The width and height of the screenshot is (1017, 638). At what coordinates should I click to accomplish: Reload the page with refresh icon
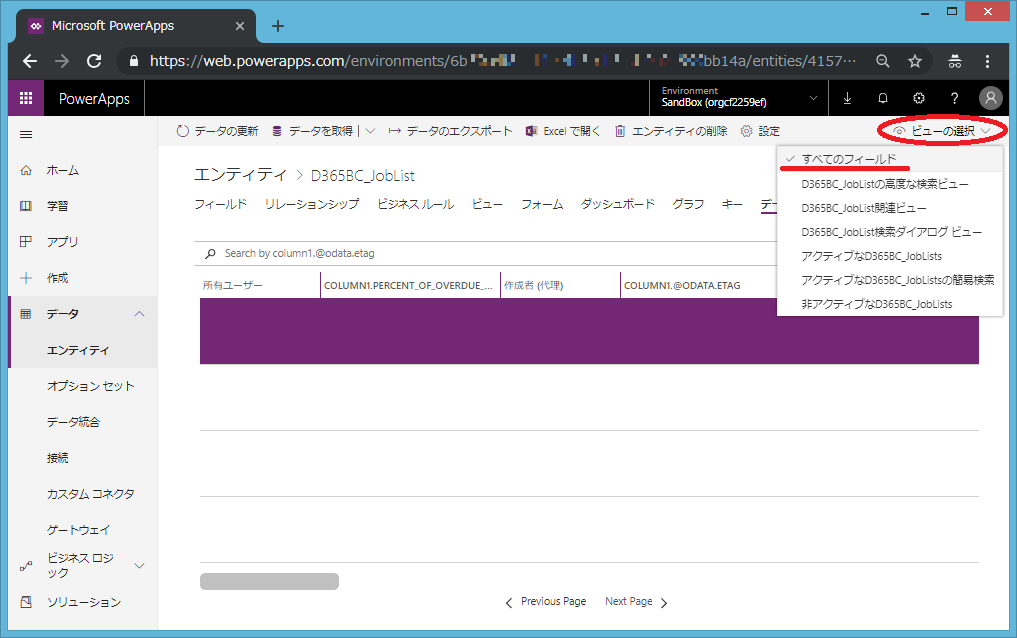tap(94, 61)
